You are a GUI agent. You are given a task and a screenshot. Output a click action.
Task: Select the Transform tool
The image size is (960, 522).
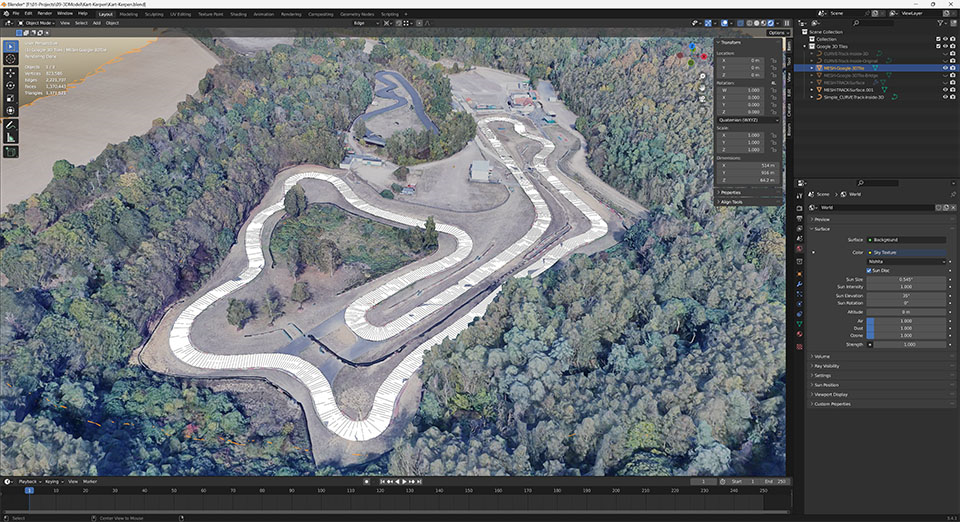tap(10, 110)
